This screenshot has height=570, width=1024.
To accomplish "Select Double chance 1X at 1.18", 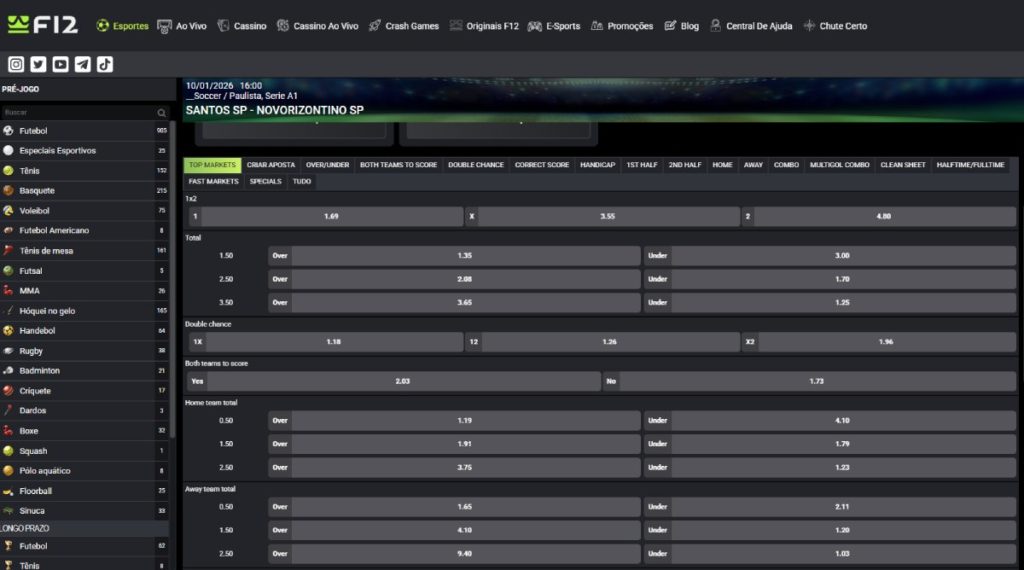I will click(x=326, y=341).
